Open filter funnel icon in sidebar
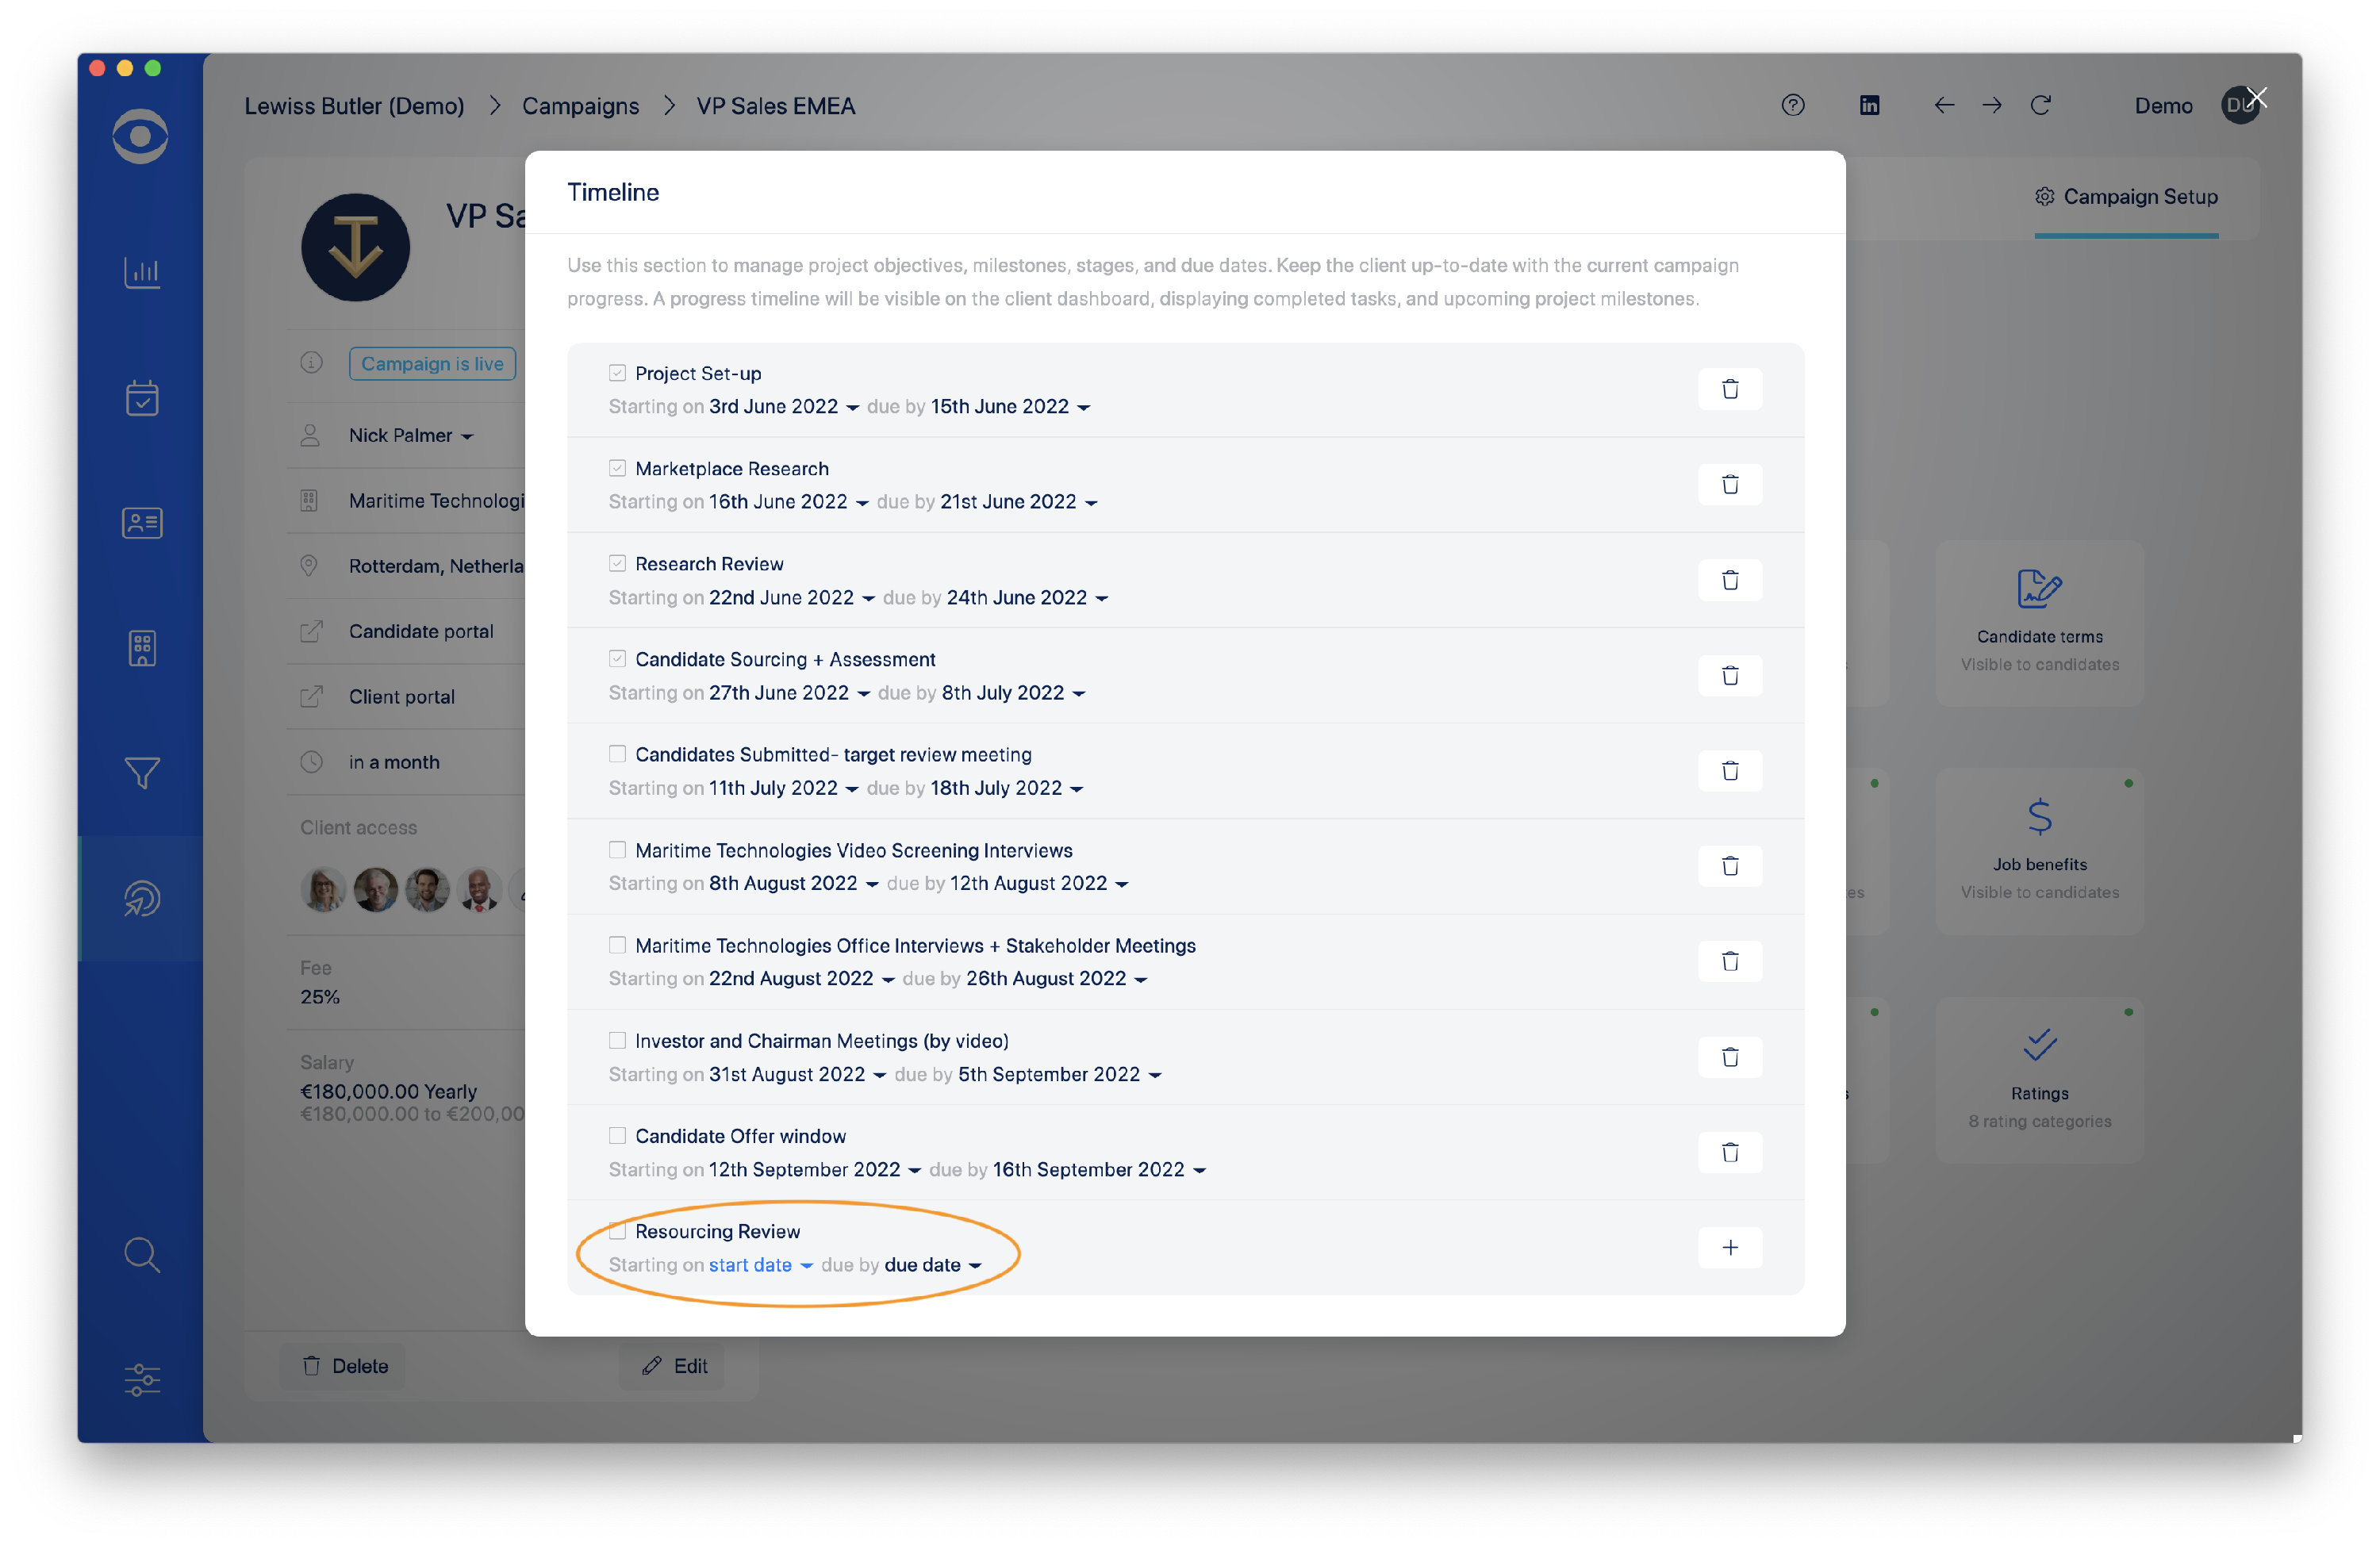2380x1546 pixels. pyautogui.click(x=141, y=772)
